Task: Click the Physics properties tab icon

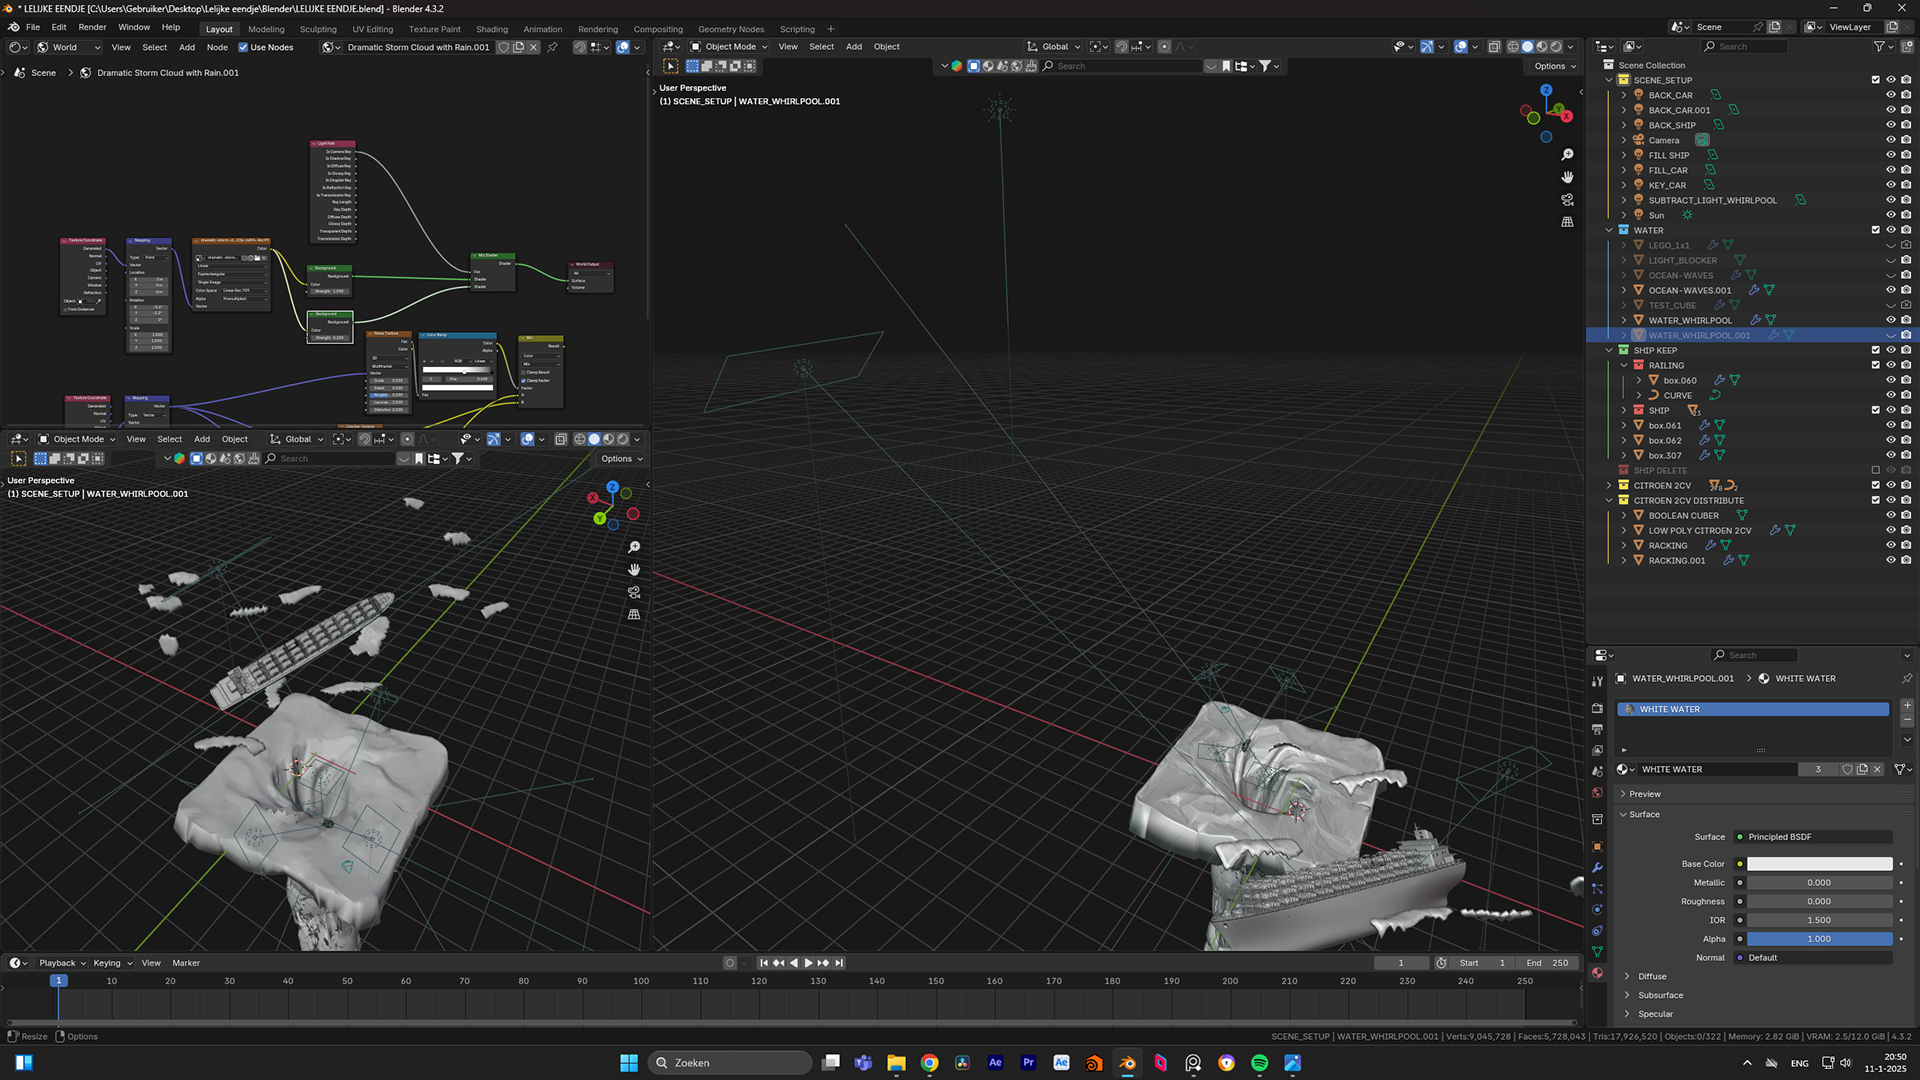Action: coord(1597,910)
